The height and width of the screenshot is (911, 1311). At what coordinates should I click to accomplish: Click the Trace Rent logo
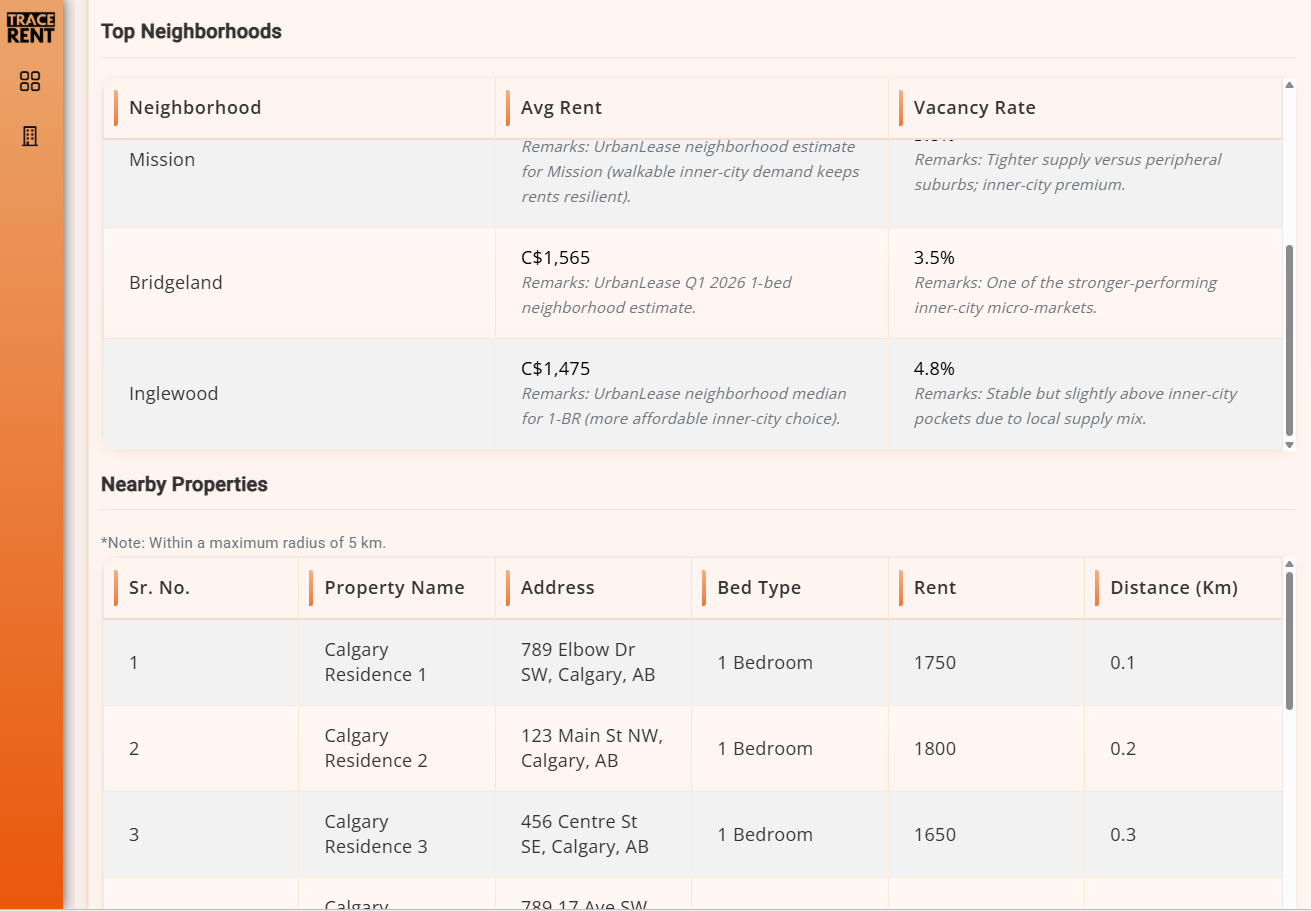pyautogui.click(x=31, y=27)
